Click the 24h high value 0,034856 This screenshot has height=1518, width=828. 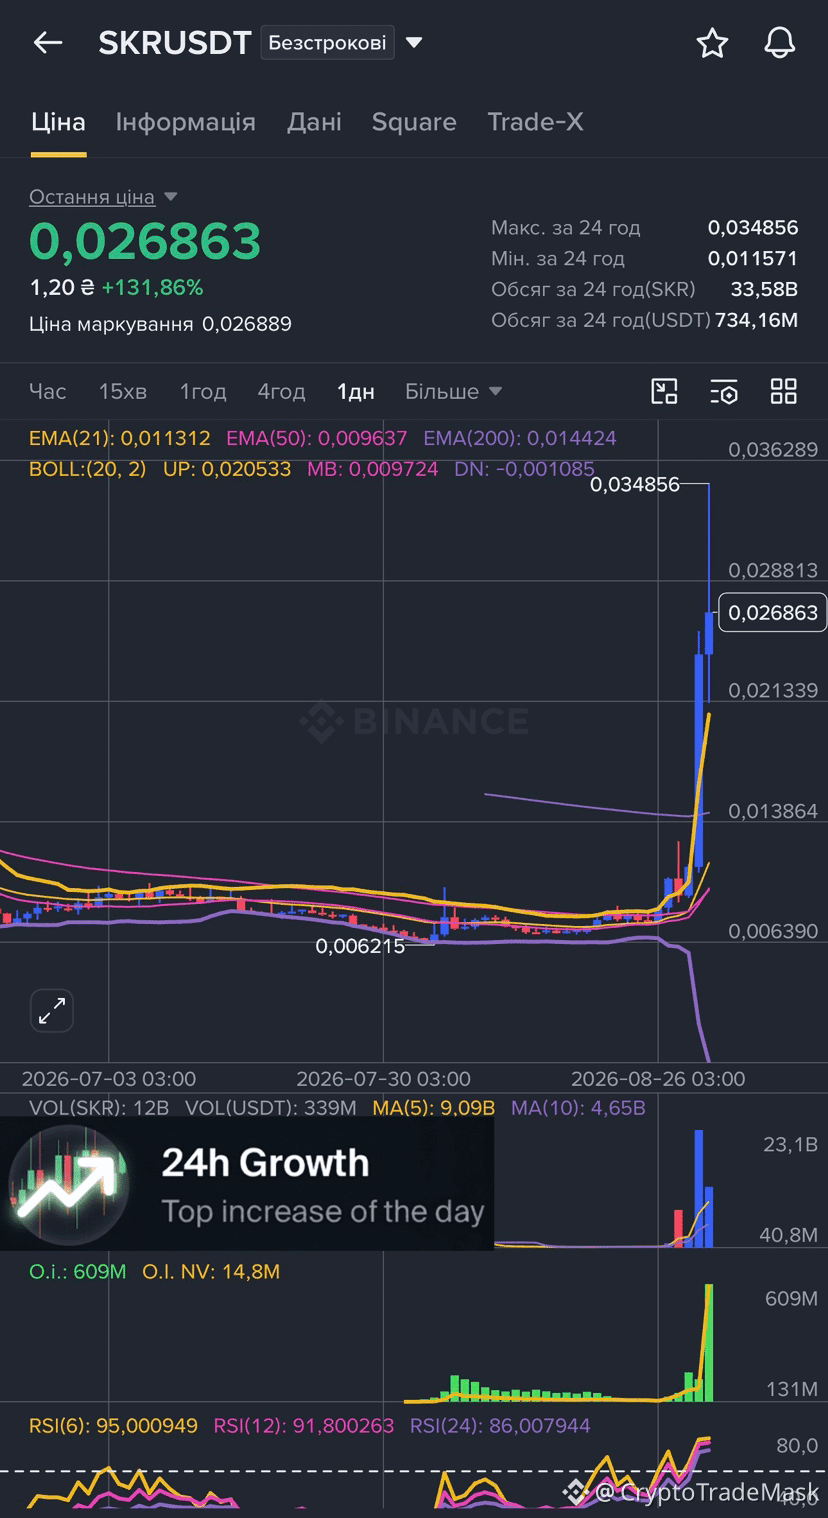coord(753,228)
